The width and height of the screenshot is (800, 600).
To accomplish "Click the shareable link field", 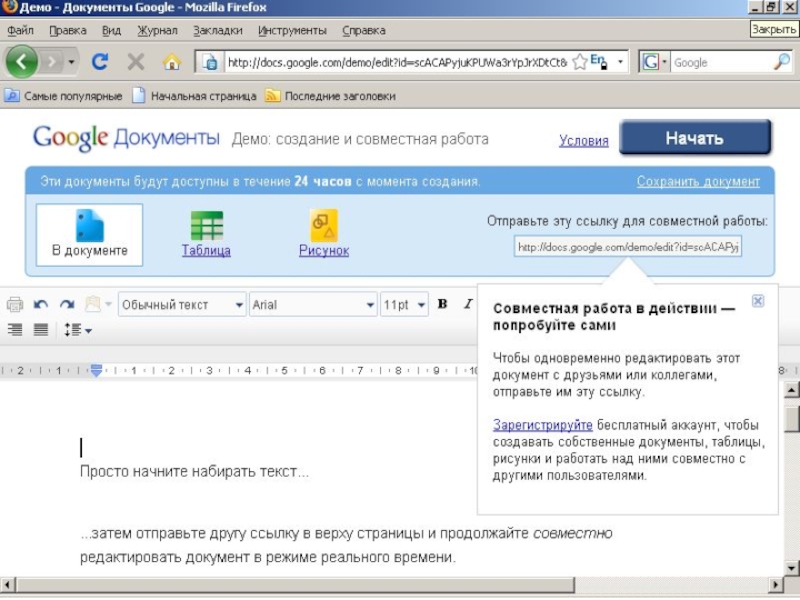I will tap(628, 246).
